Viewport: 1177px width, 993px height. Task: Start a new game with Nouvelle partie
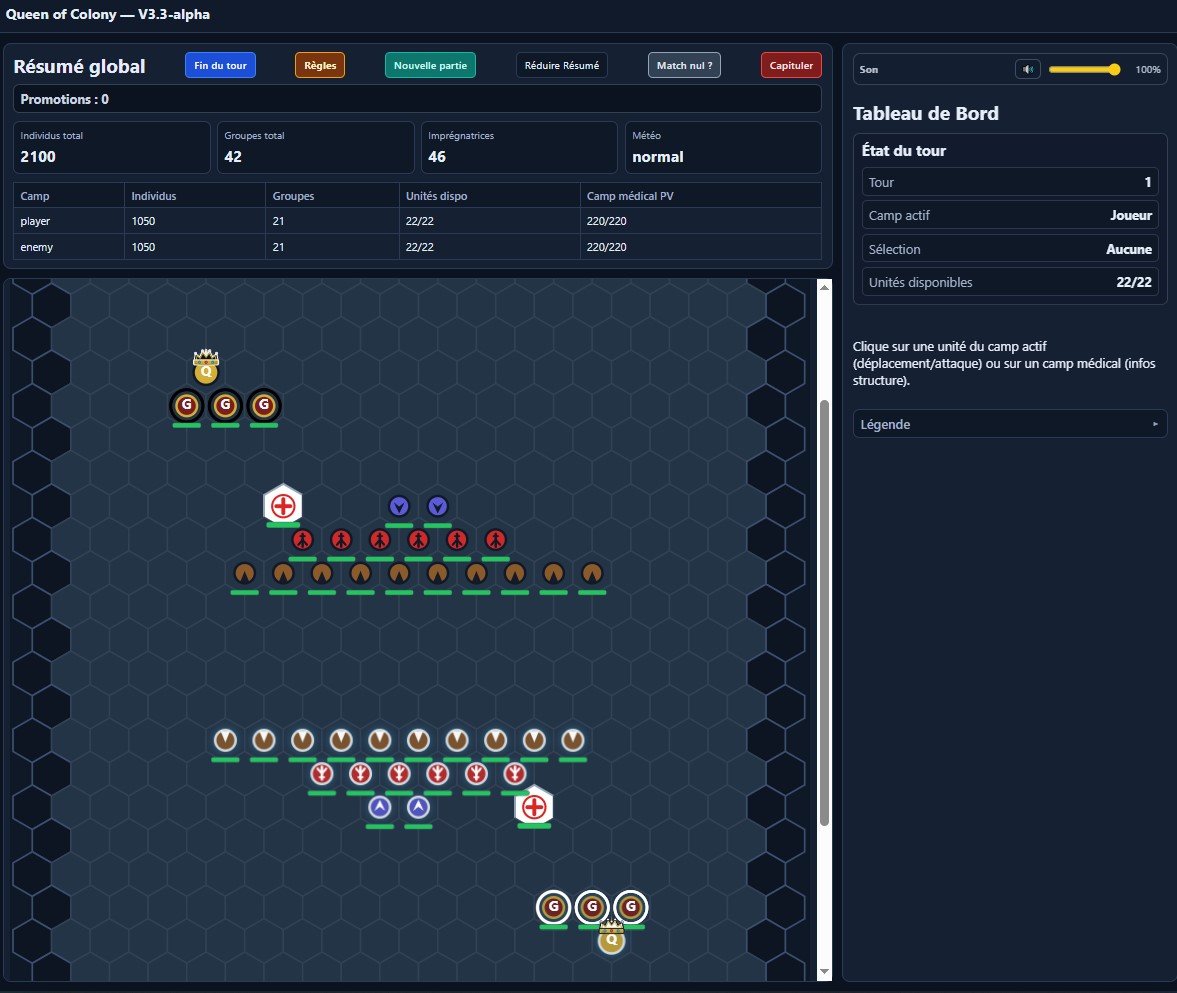[x=430, y=65]
